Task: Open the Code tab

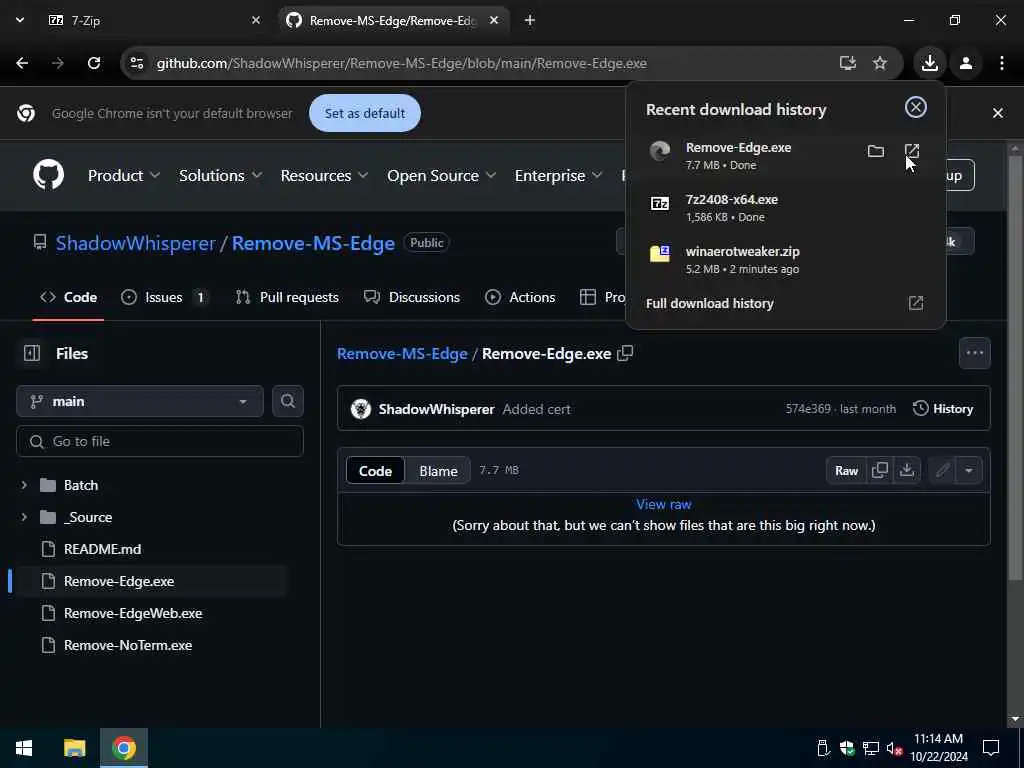Action: pyautogui.click(x=69, y=297)
